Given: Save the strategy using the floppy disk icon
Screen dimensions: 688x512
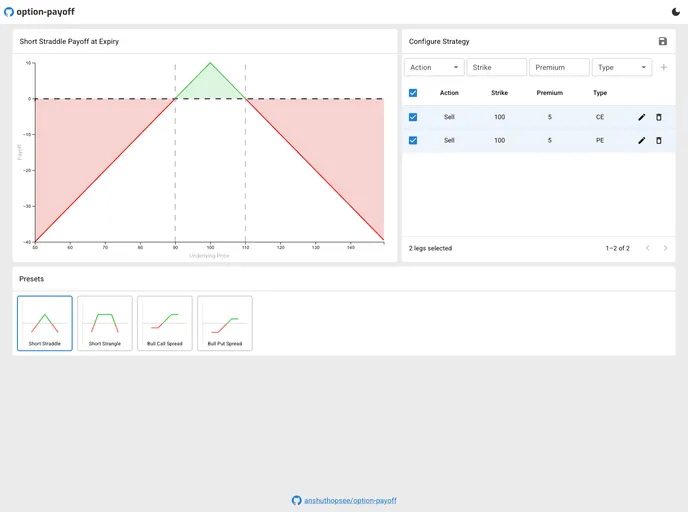Looking at the screenshot, I should pos(663,41).
